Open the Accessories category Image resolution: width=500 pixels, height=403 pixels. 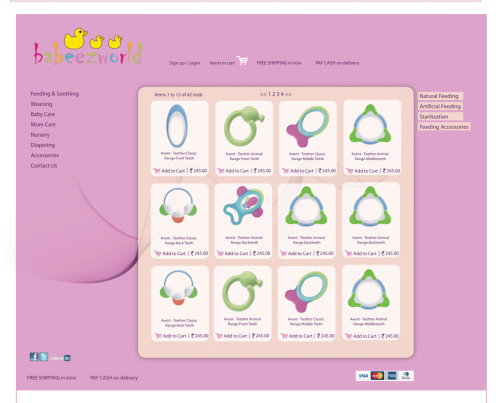tap(45, 155)
